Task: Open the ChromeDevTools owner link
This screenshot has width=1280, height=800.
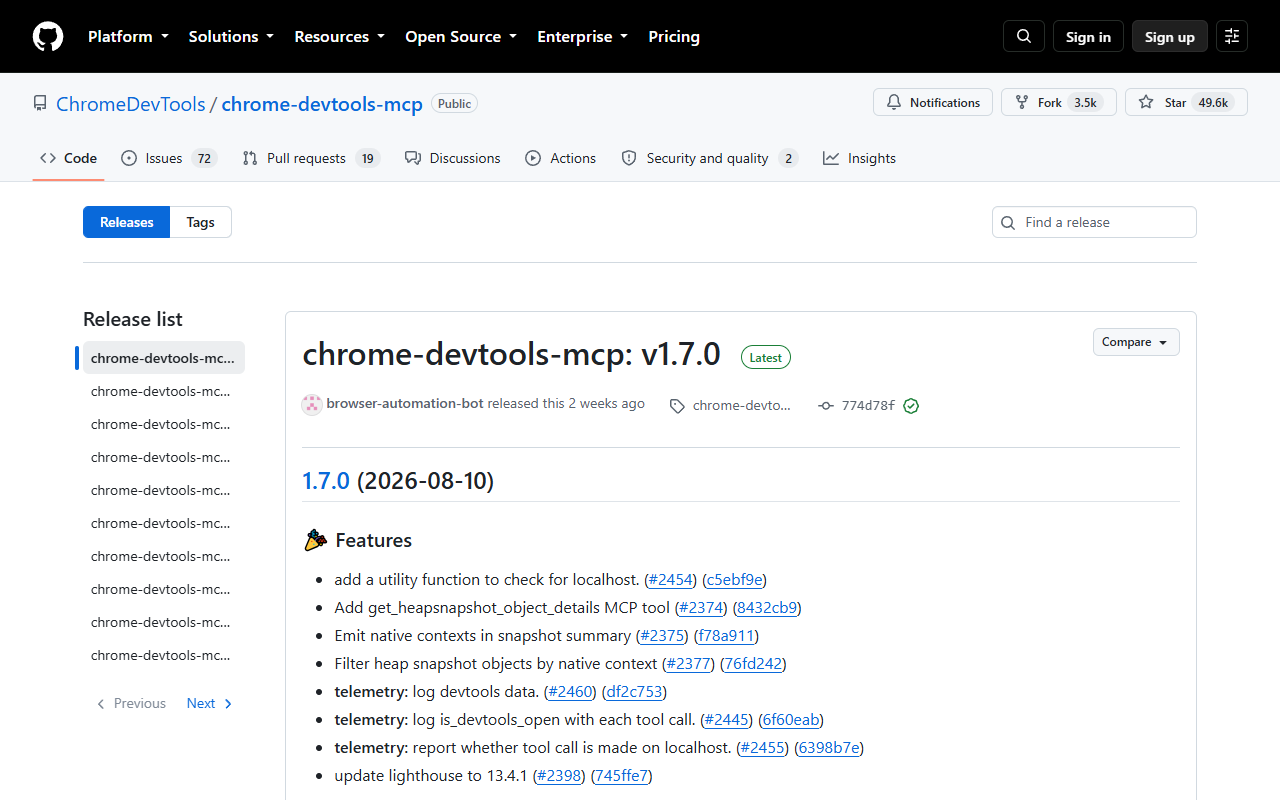Action: click(x=131, y=104)
